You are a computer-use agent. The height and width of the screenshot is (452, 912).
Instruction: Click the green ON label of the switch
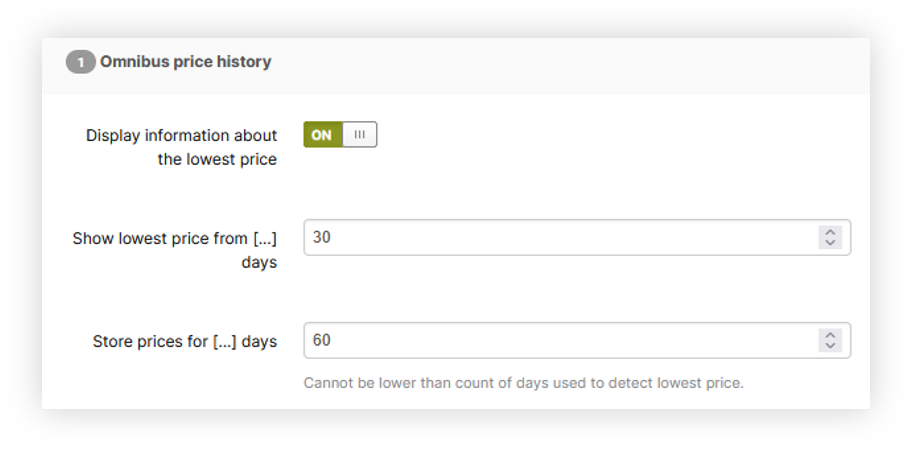(322, 135)
